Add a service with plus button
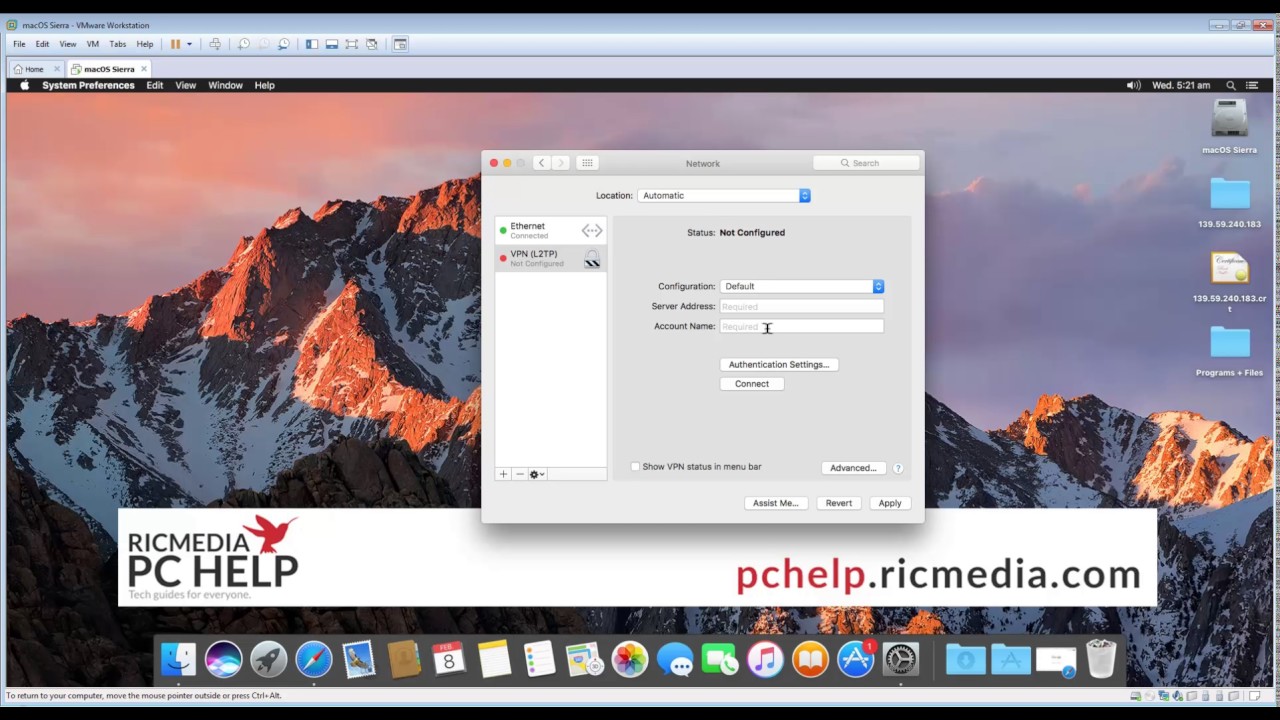Screen dimensions: 1280x720 (503, 474)
